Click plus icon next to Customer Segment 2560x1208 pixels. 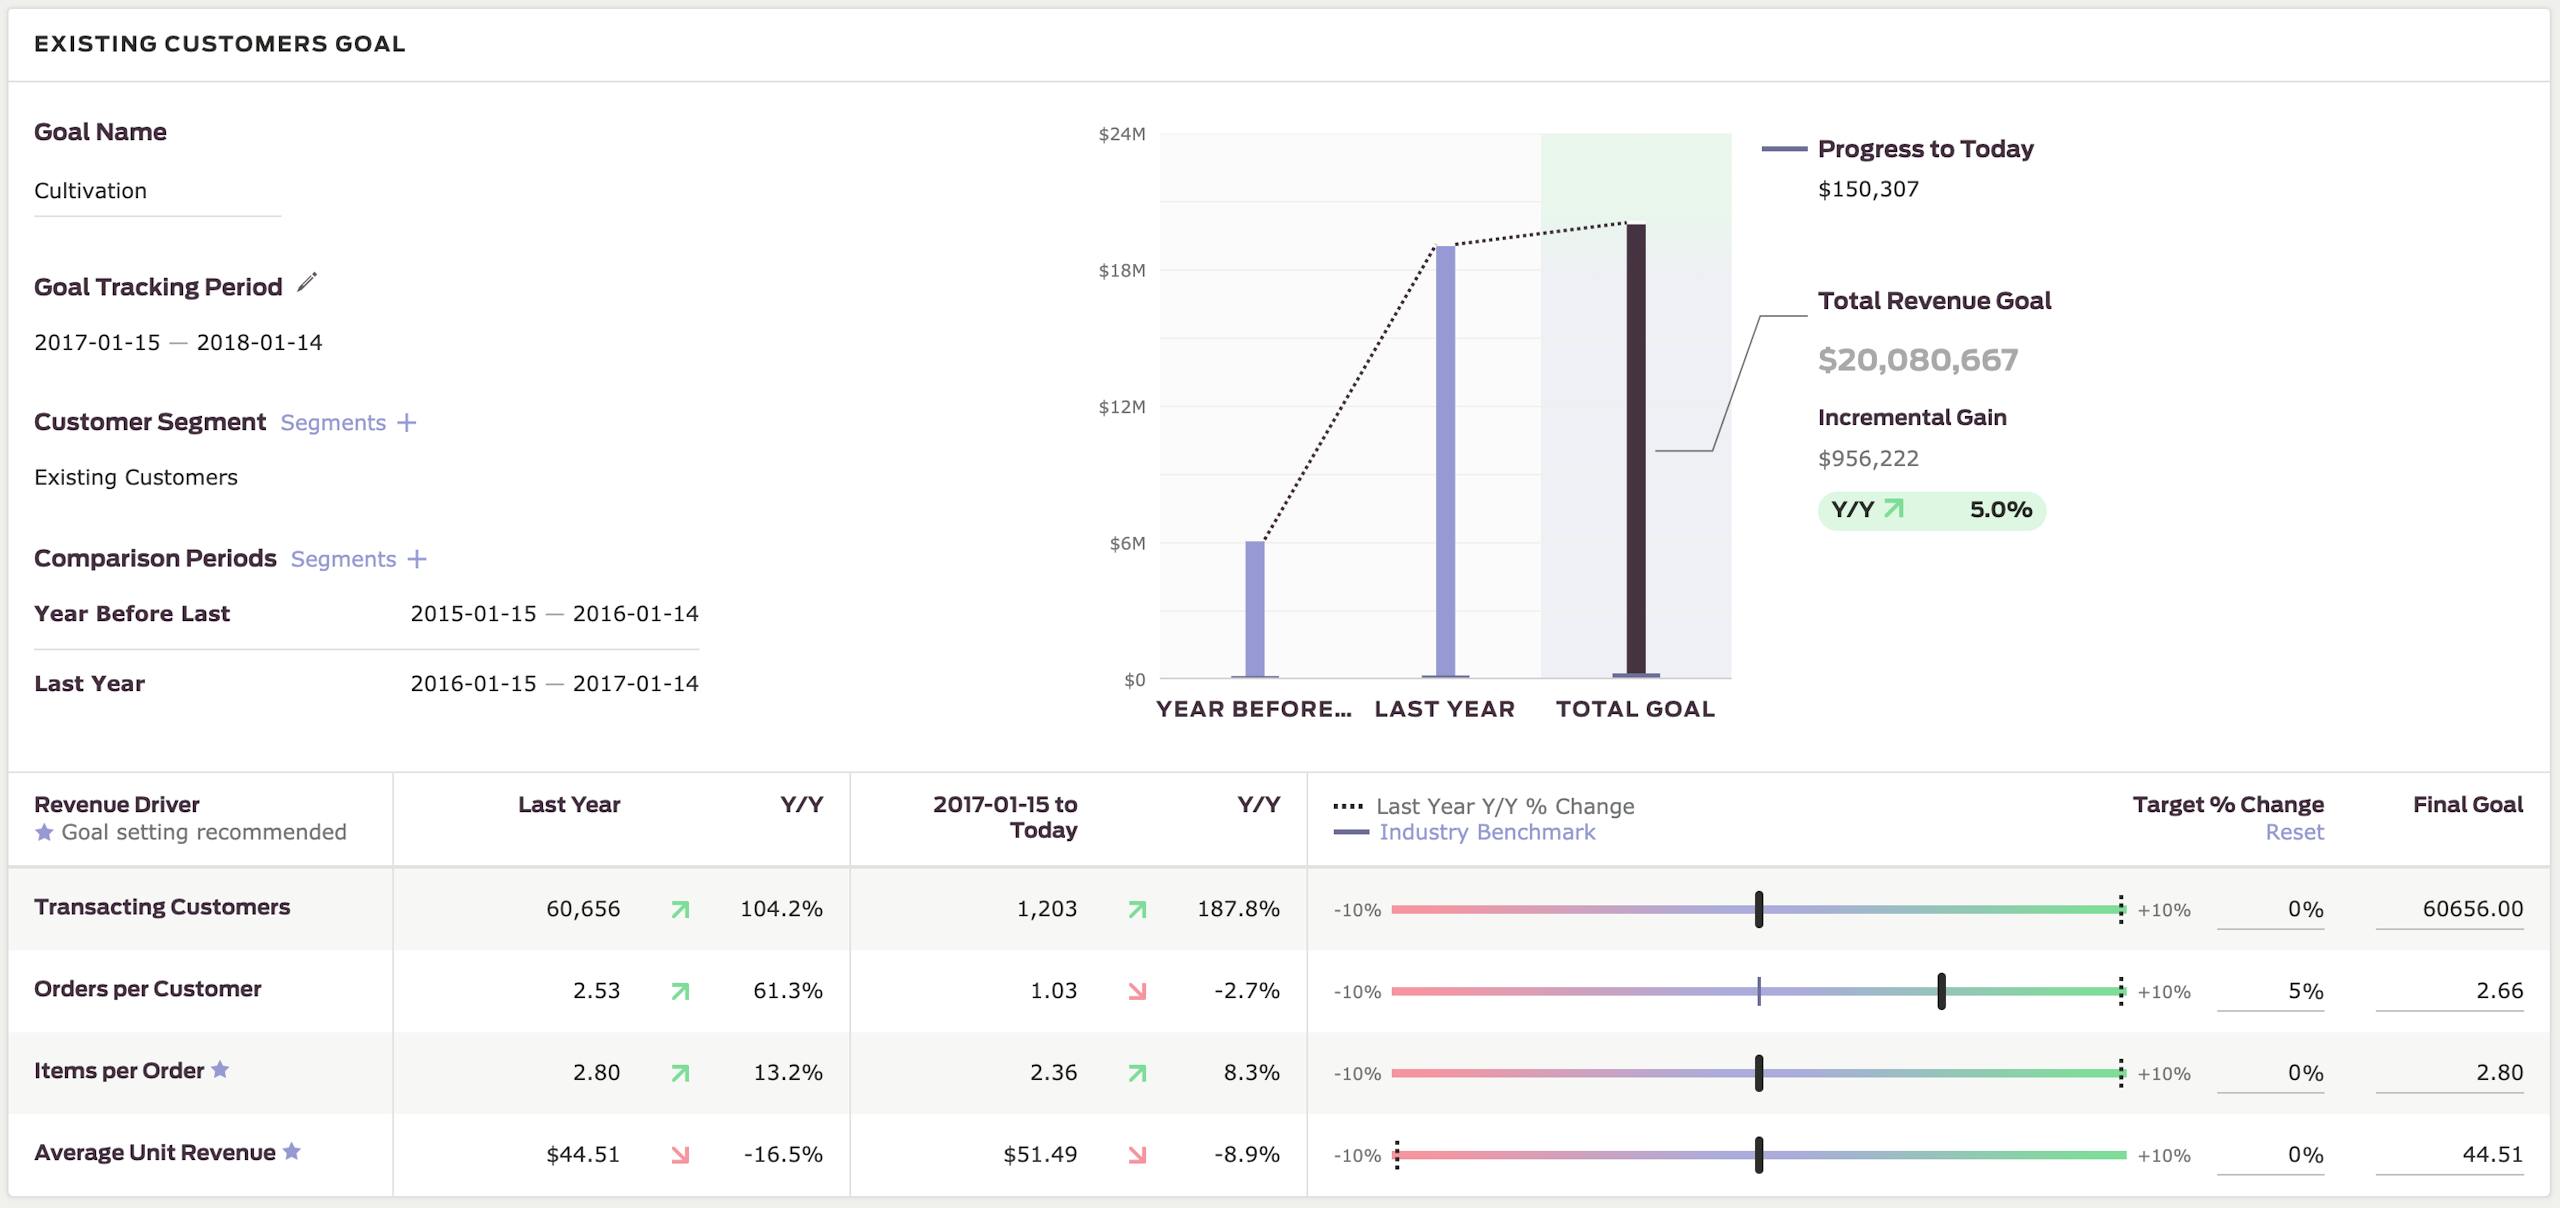tap(407, 423)
